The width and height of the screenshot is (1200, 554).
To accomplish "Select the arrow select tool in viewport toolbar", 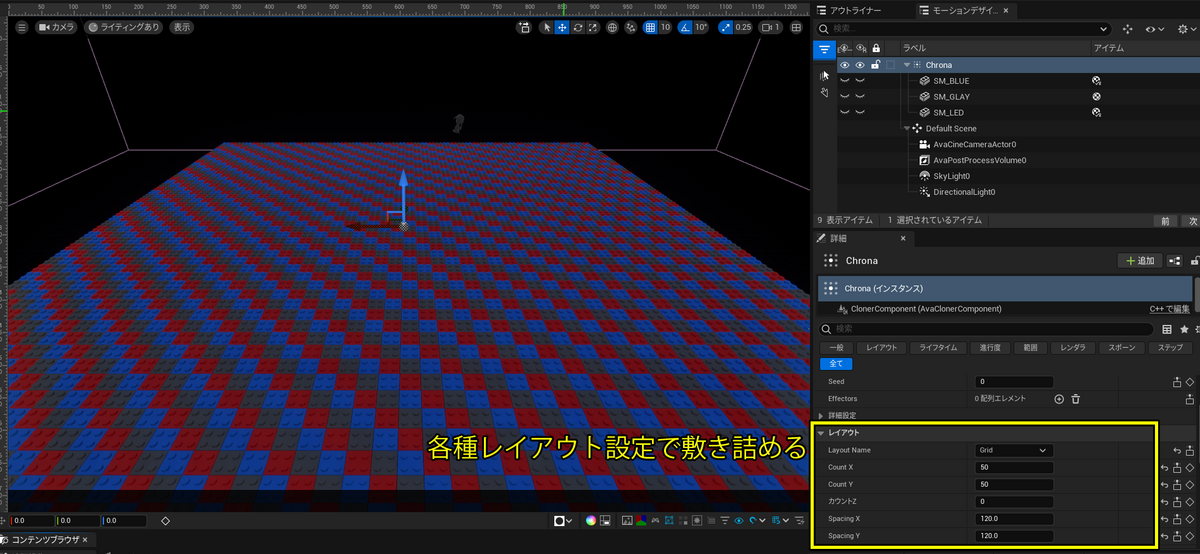I will point(547,28).
